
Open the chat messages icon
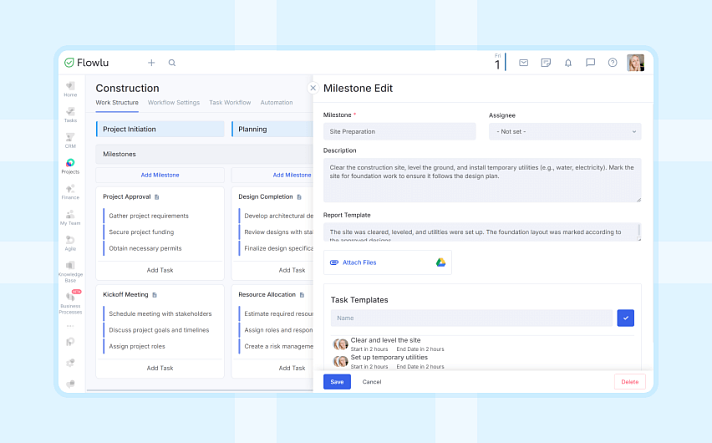tap(590, 63)
